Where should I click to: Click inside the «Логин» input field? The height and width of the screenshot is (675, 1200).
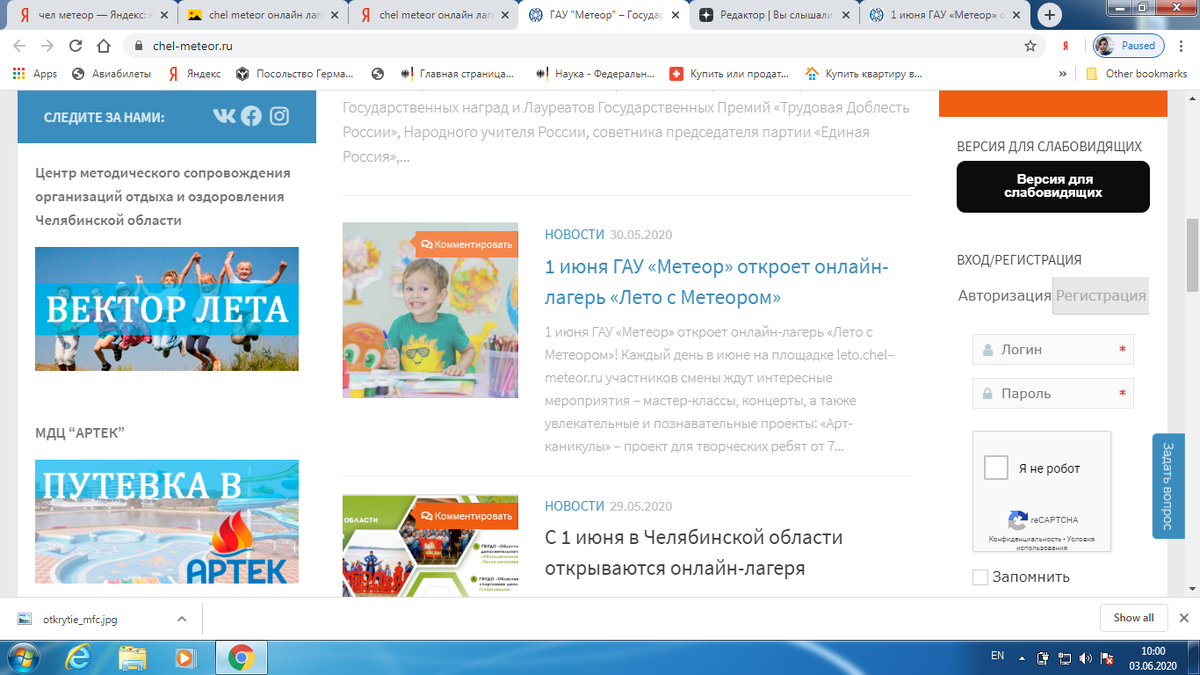[x=1050, y=349]
